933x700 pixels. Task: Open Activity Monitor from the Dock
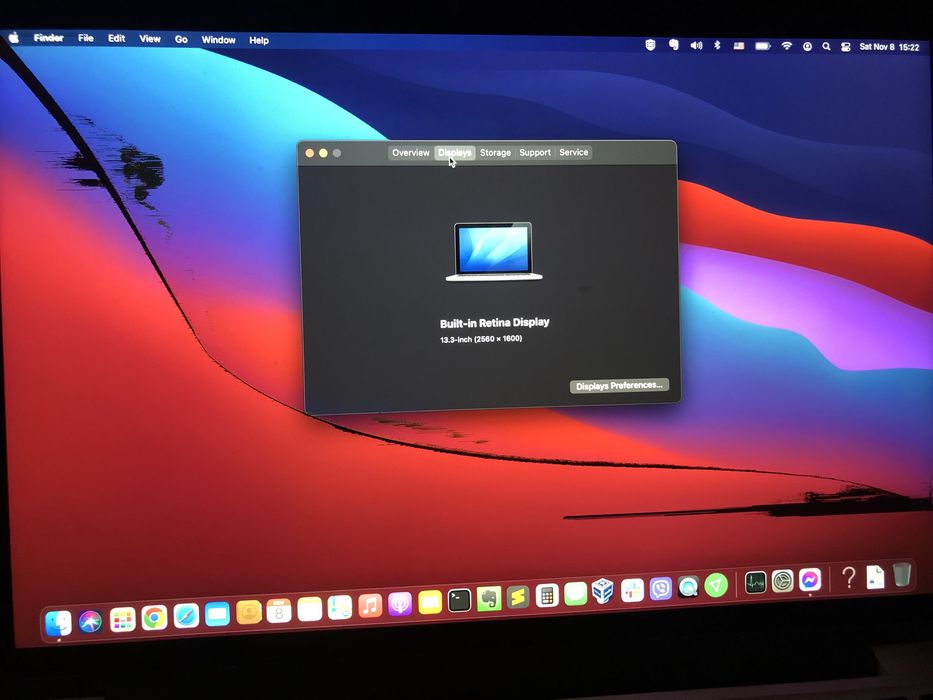coord(755,583)
